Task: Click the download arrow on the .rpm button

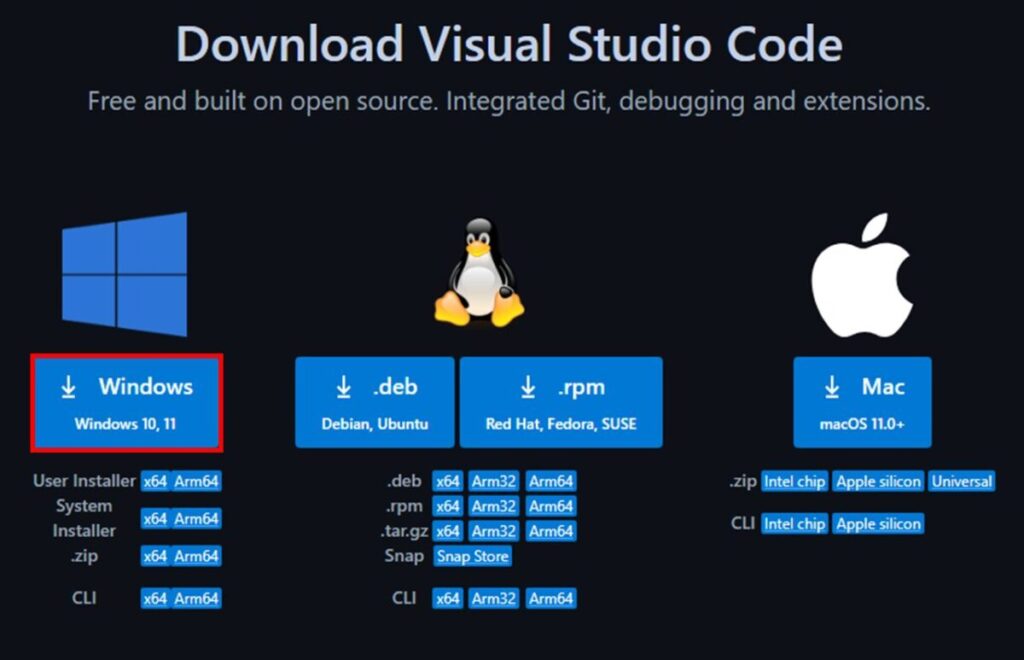Action: (527, 387)
